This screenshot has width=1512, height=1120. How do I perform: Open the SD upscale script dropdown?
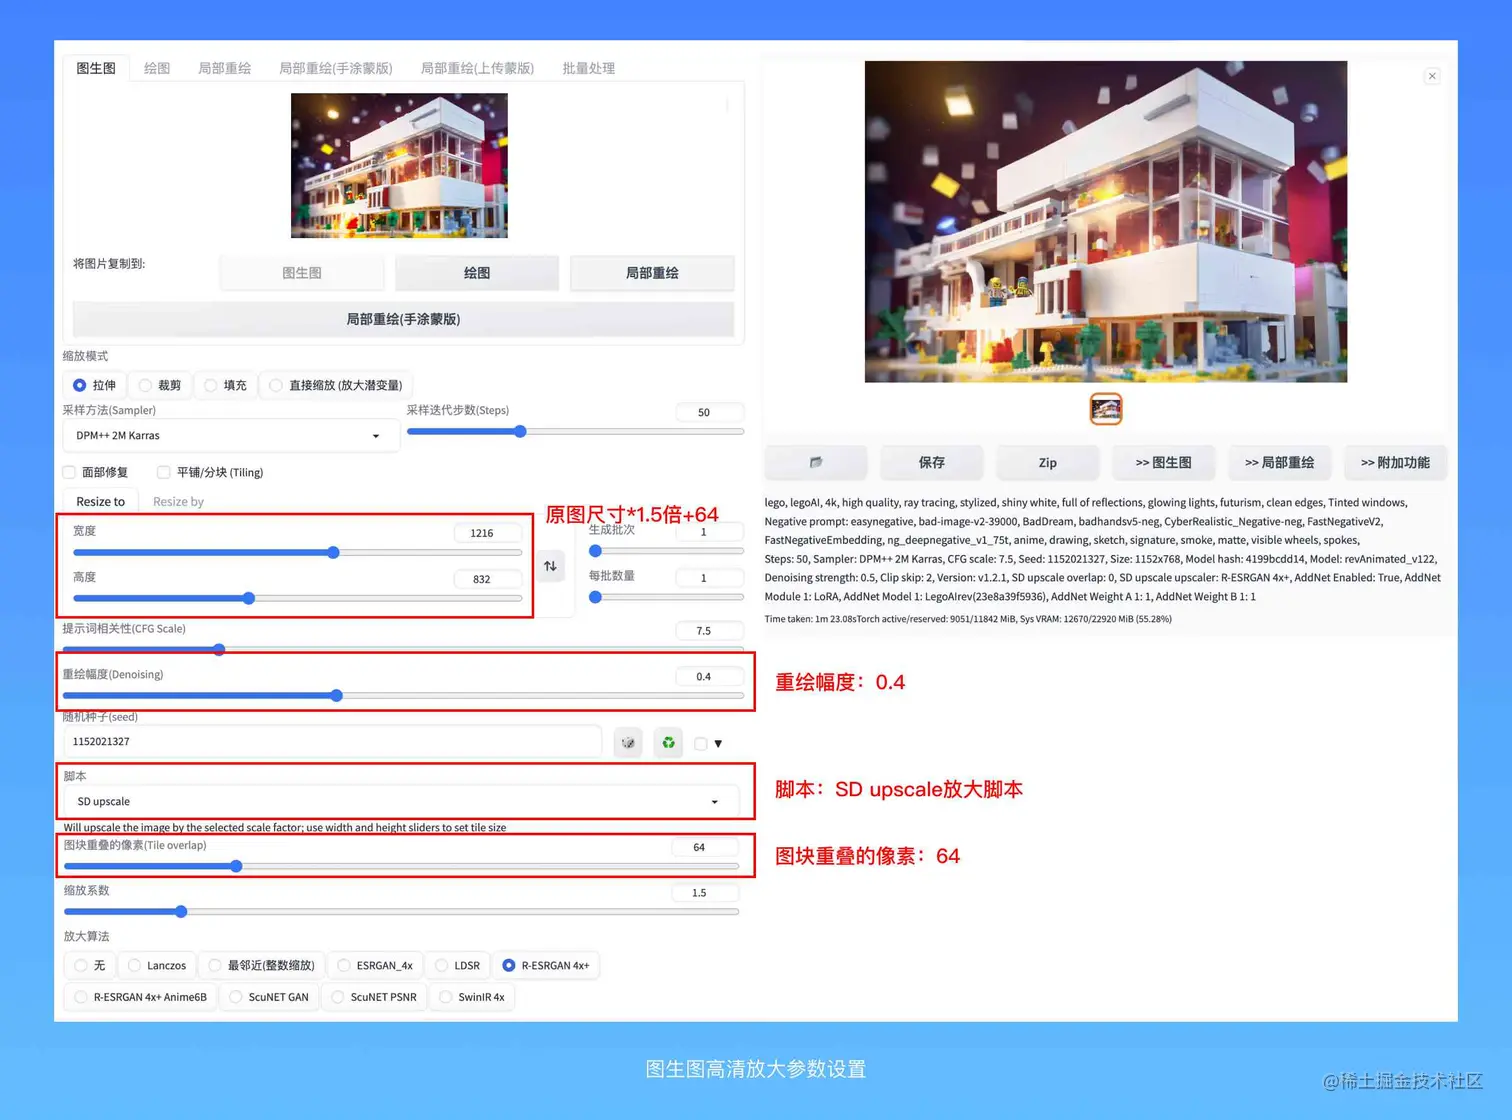point(398,801)
